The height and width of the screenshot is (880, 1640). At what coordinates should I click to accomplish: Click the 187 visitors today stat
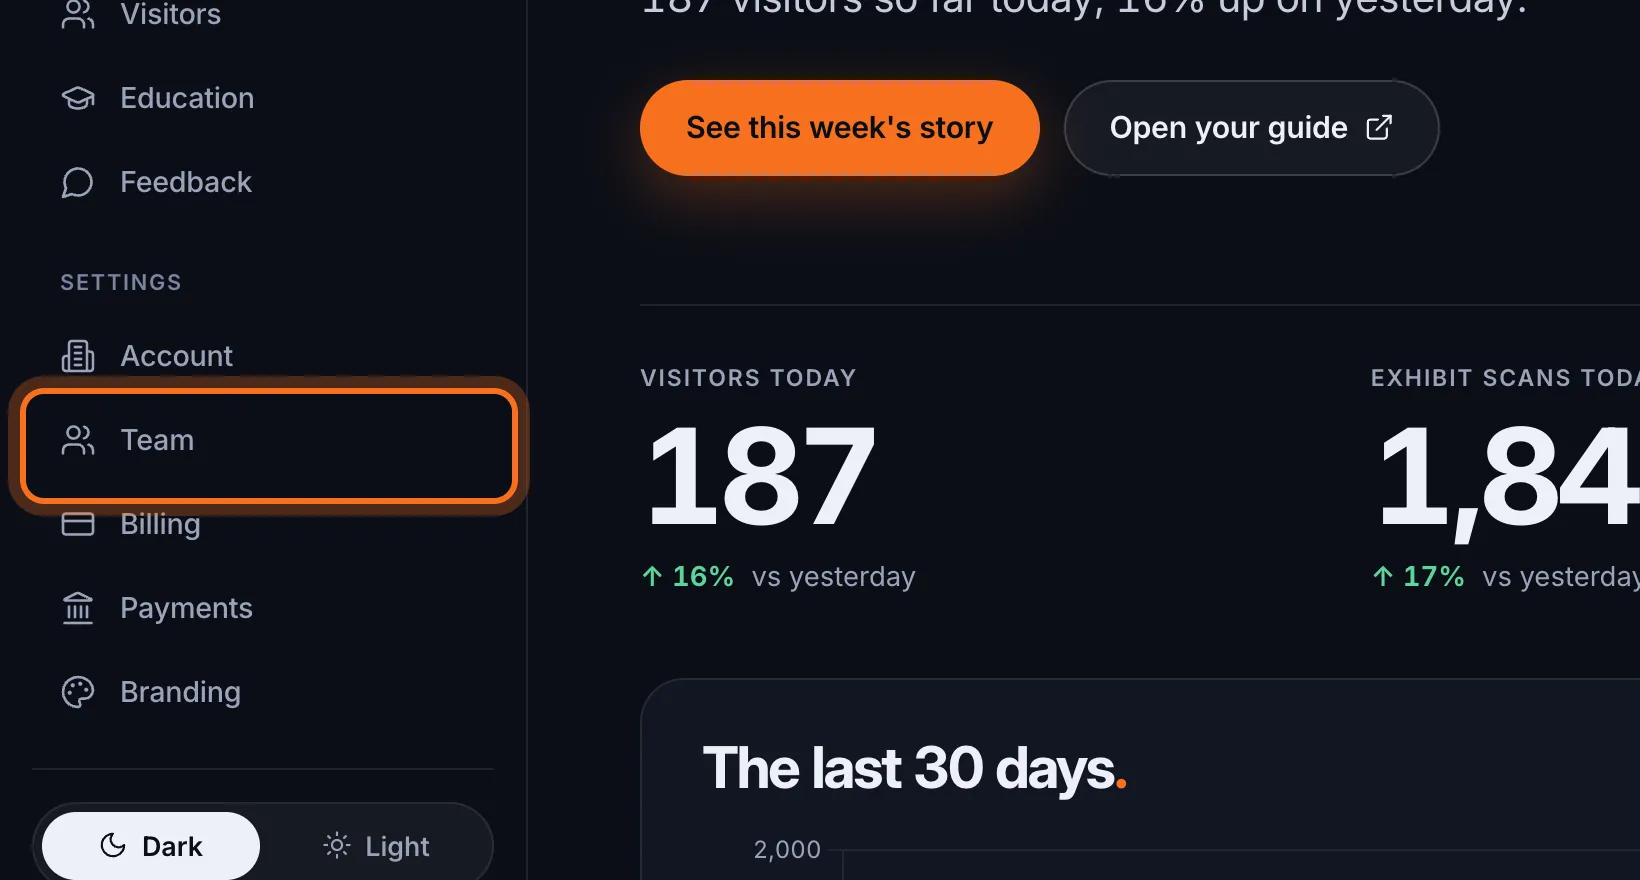point(762,476)
